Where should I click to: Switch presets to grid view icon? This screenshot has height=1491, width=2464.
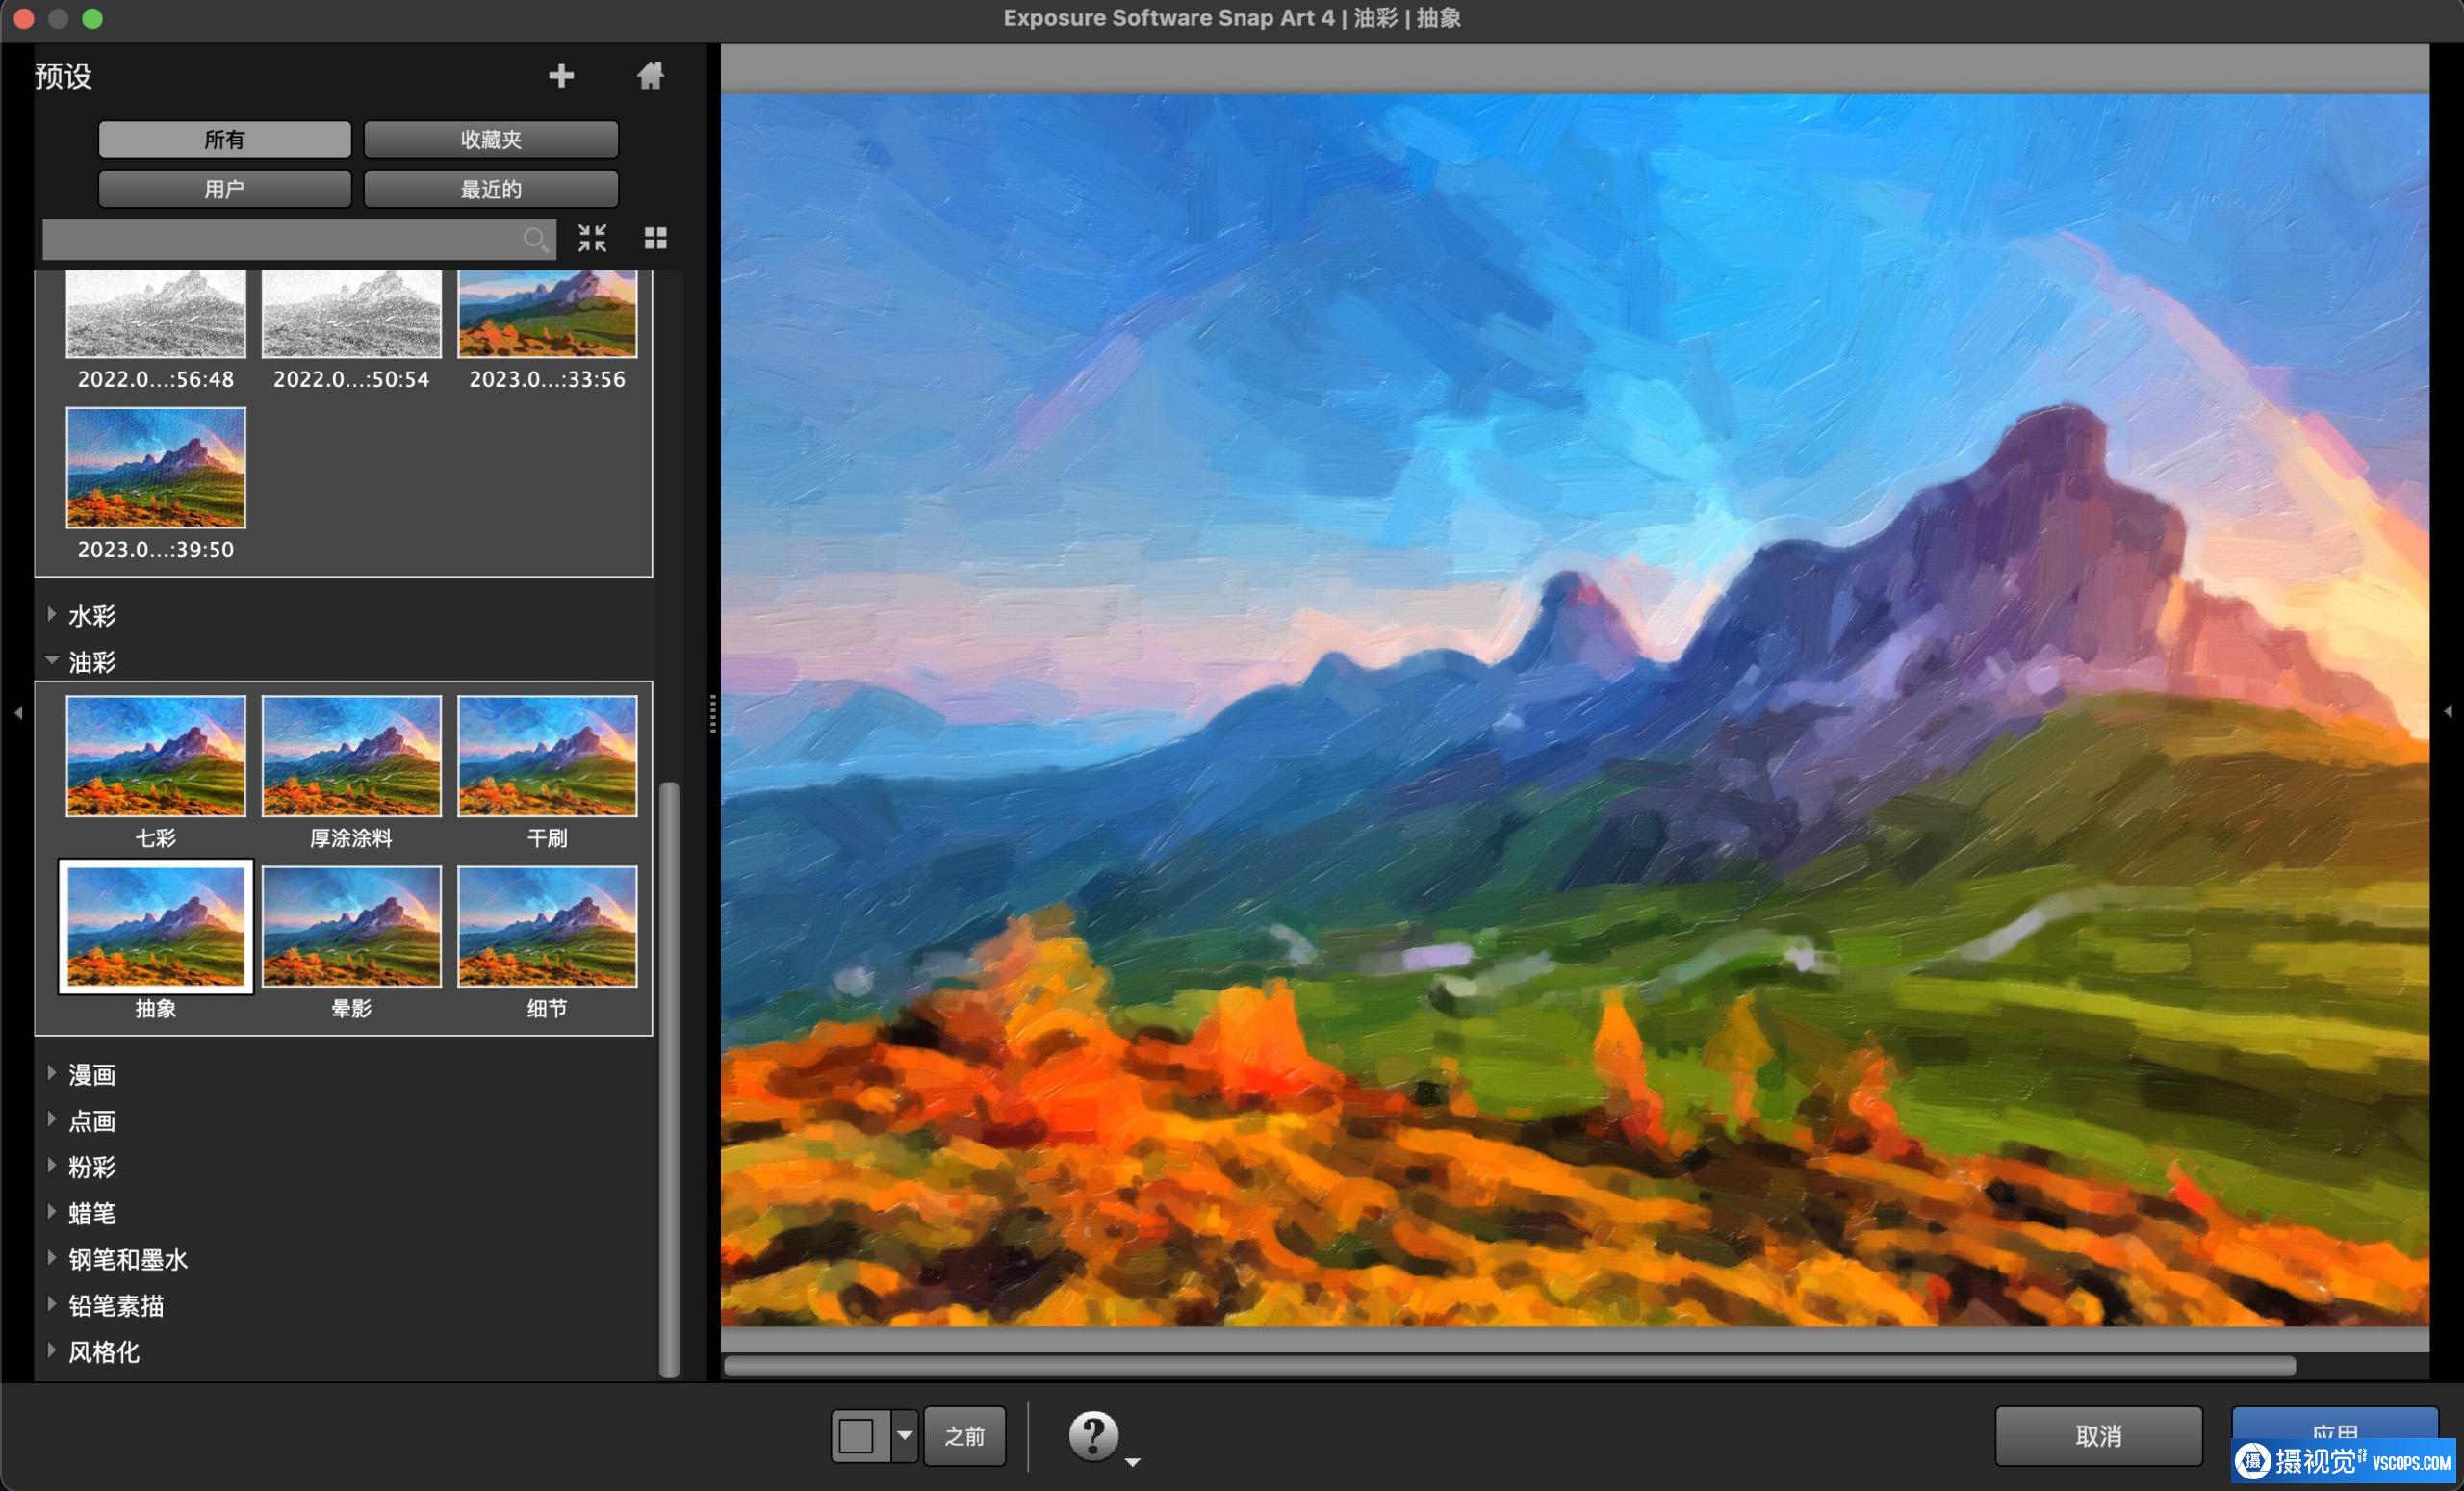click(x=655, y=238)
